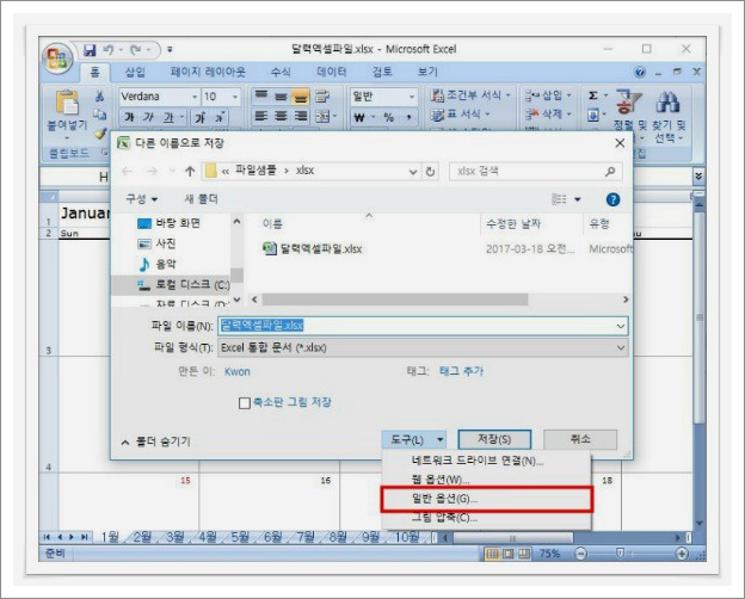Click the percent style icon

point(389,117)
